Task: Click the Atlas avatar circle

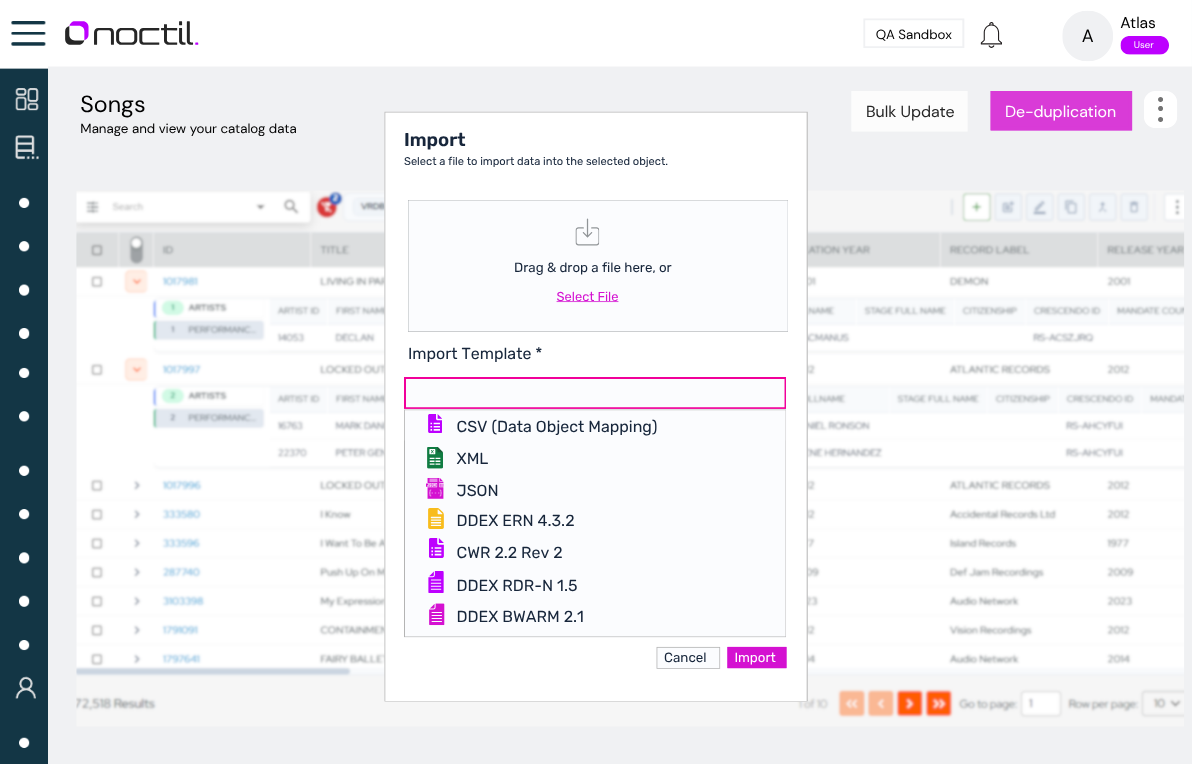Action: [x=1087, y=36]
